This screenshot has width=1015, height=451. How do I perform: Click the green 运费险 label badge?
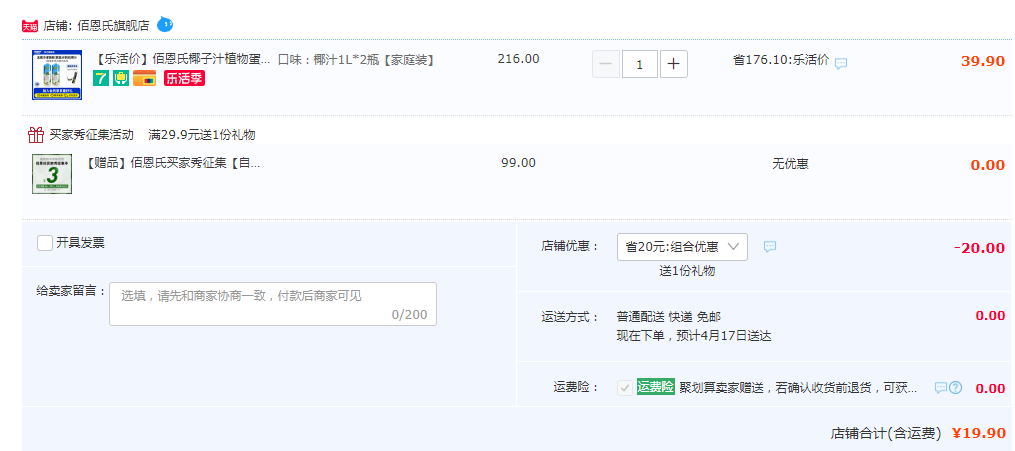(x=656, y=387)
